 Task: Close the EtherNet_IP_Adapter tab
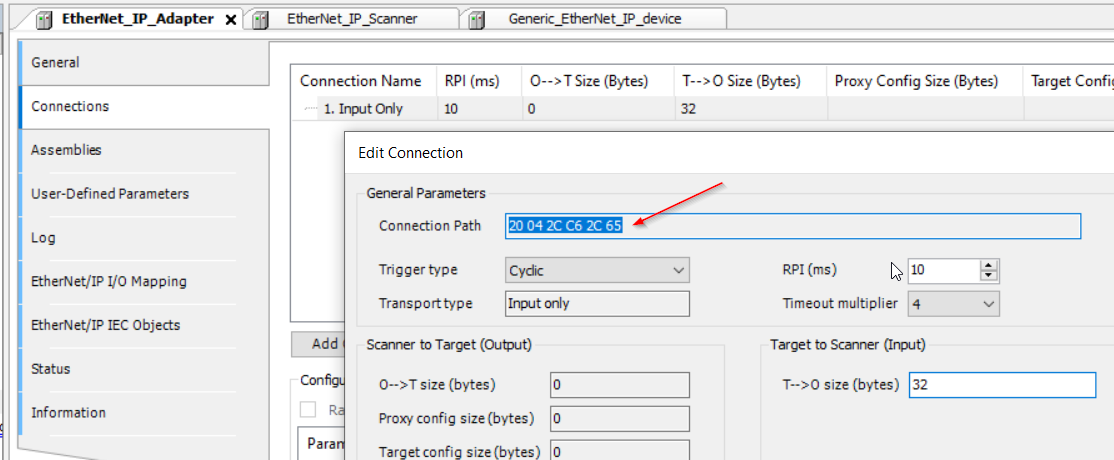230,20
